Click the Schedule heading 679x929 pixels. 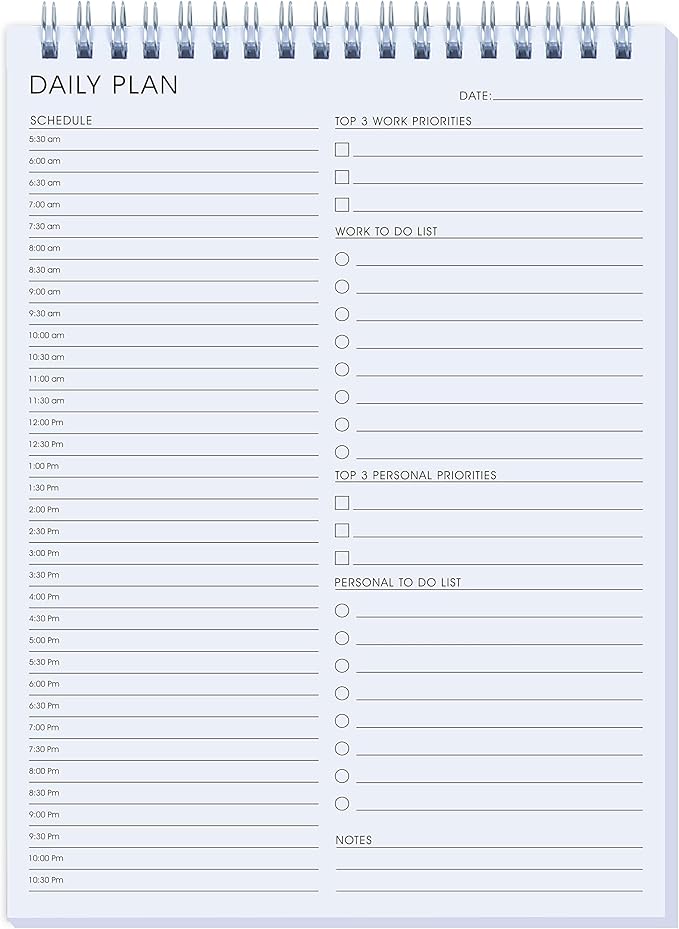61,121
